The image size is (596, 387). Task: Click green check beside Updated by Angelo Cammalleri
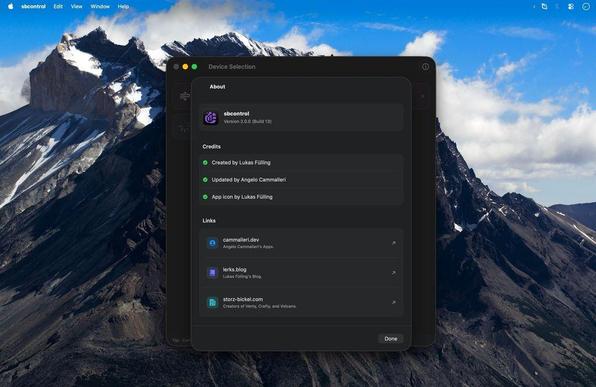coord(205,180)
